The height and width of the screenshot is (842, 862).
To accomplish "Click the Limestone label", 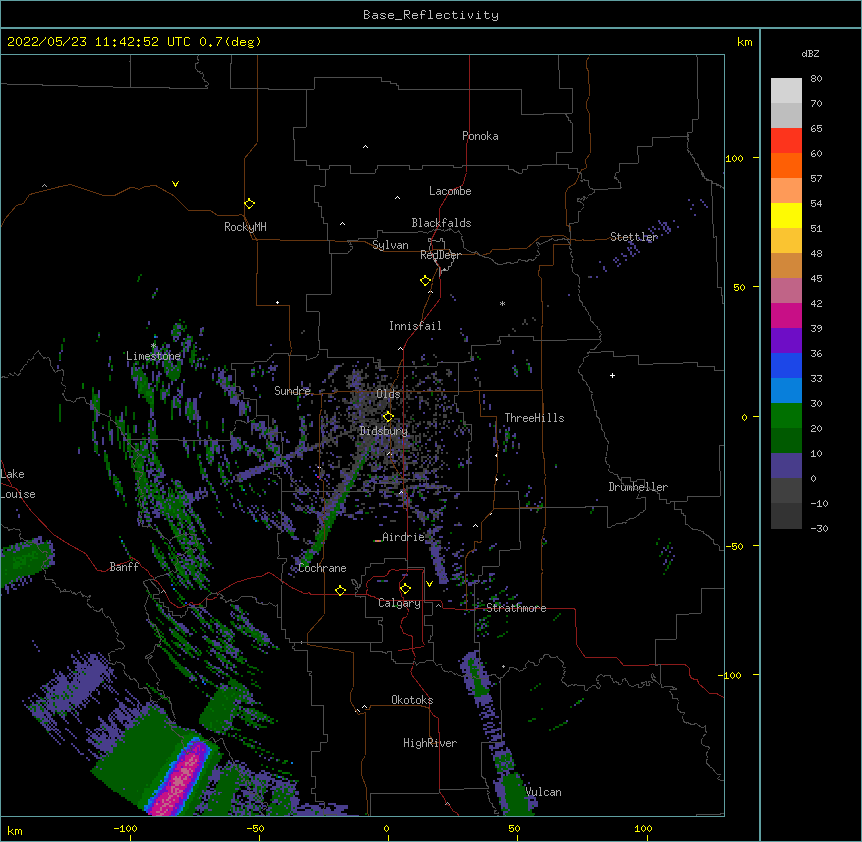I will (x=153, y=356).
